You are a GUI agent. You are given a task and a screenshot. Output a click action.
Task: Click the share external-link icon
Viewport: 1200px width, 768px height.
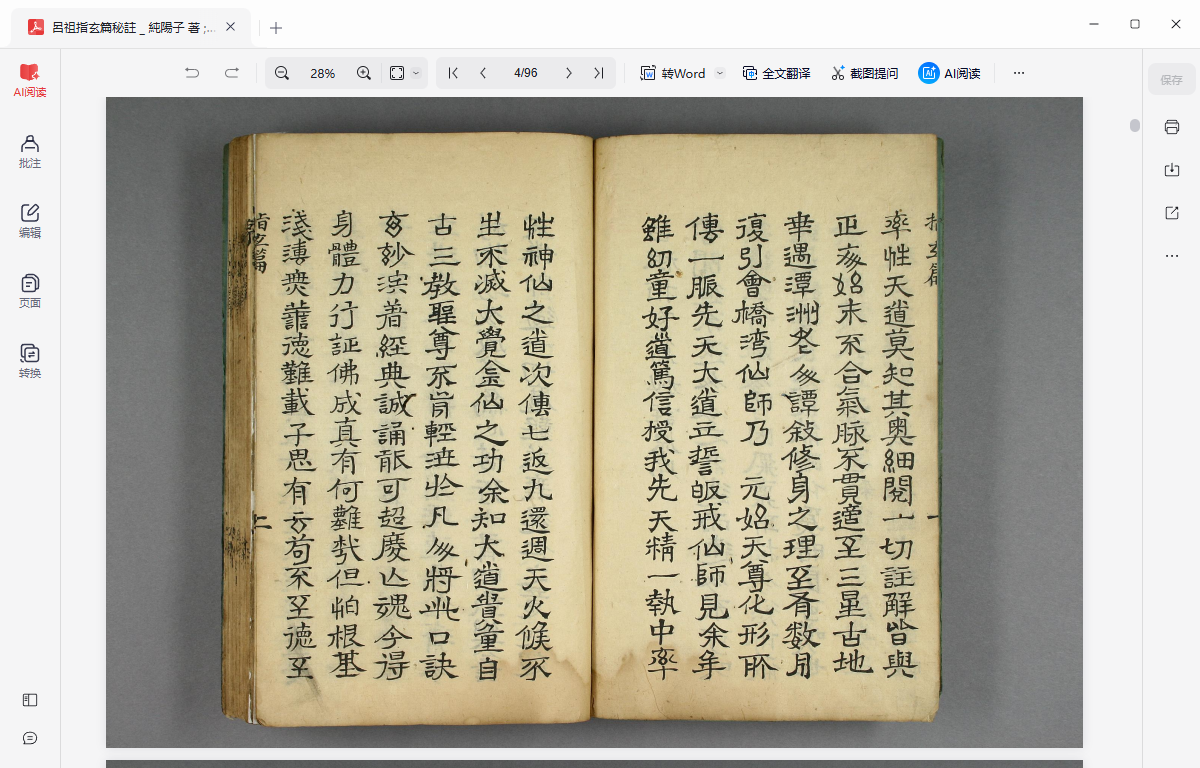tap(1172, 213)
